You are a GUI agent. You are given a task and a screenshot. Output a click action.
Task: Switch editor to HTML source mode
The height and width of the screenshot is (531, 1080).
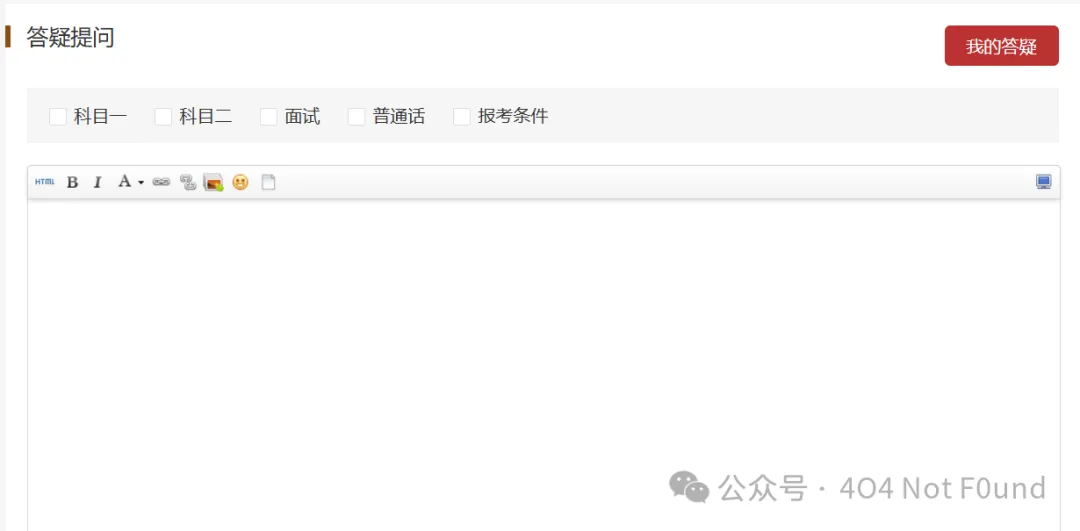44,182
